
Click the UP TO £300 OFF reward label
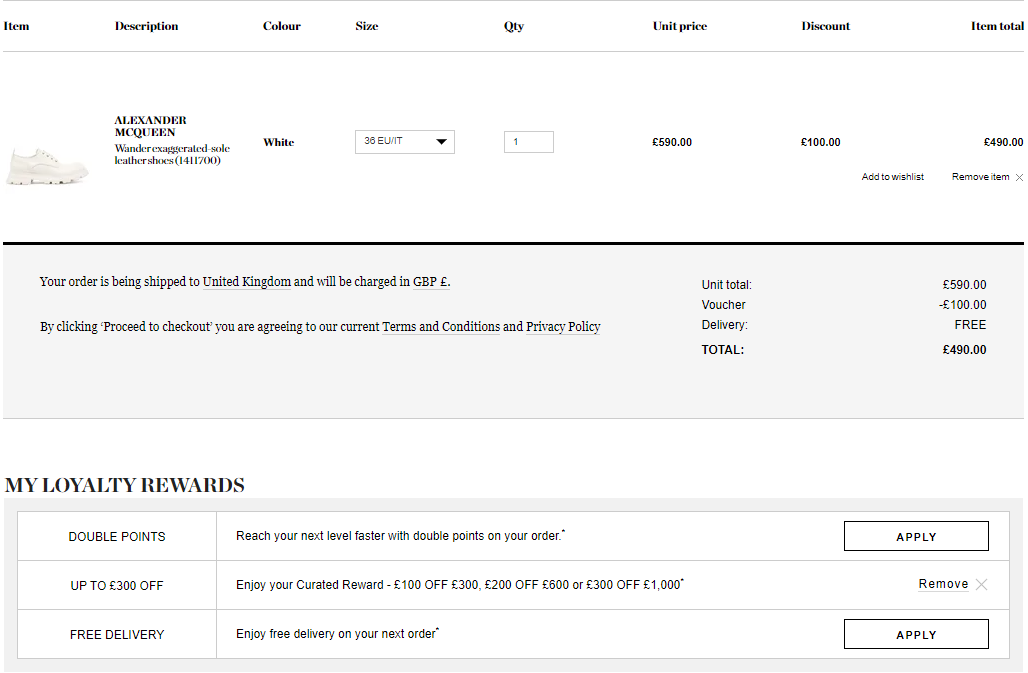coord(117,586)
